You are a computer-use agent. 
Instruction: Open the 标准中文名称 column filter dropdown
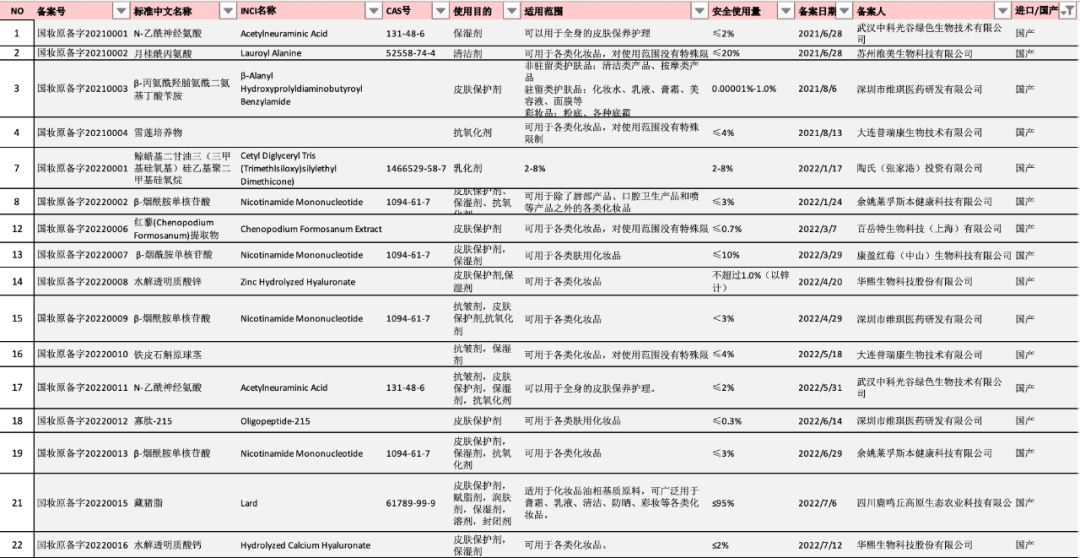point(229,10)
